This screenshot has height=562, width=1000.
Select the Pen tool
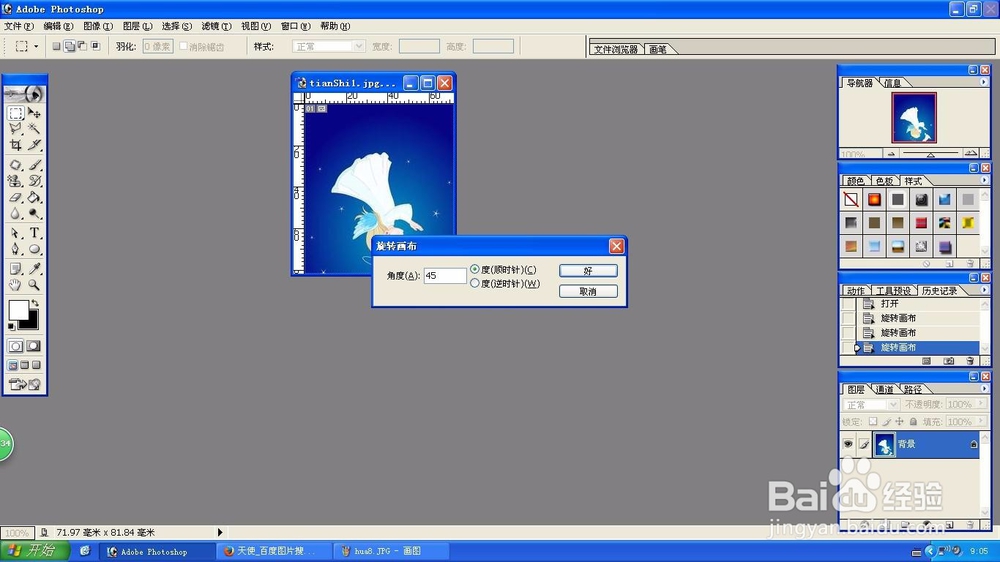16,249
